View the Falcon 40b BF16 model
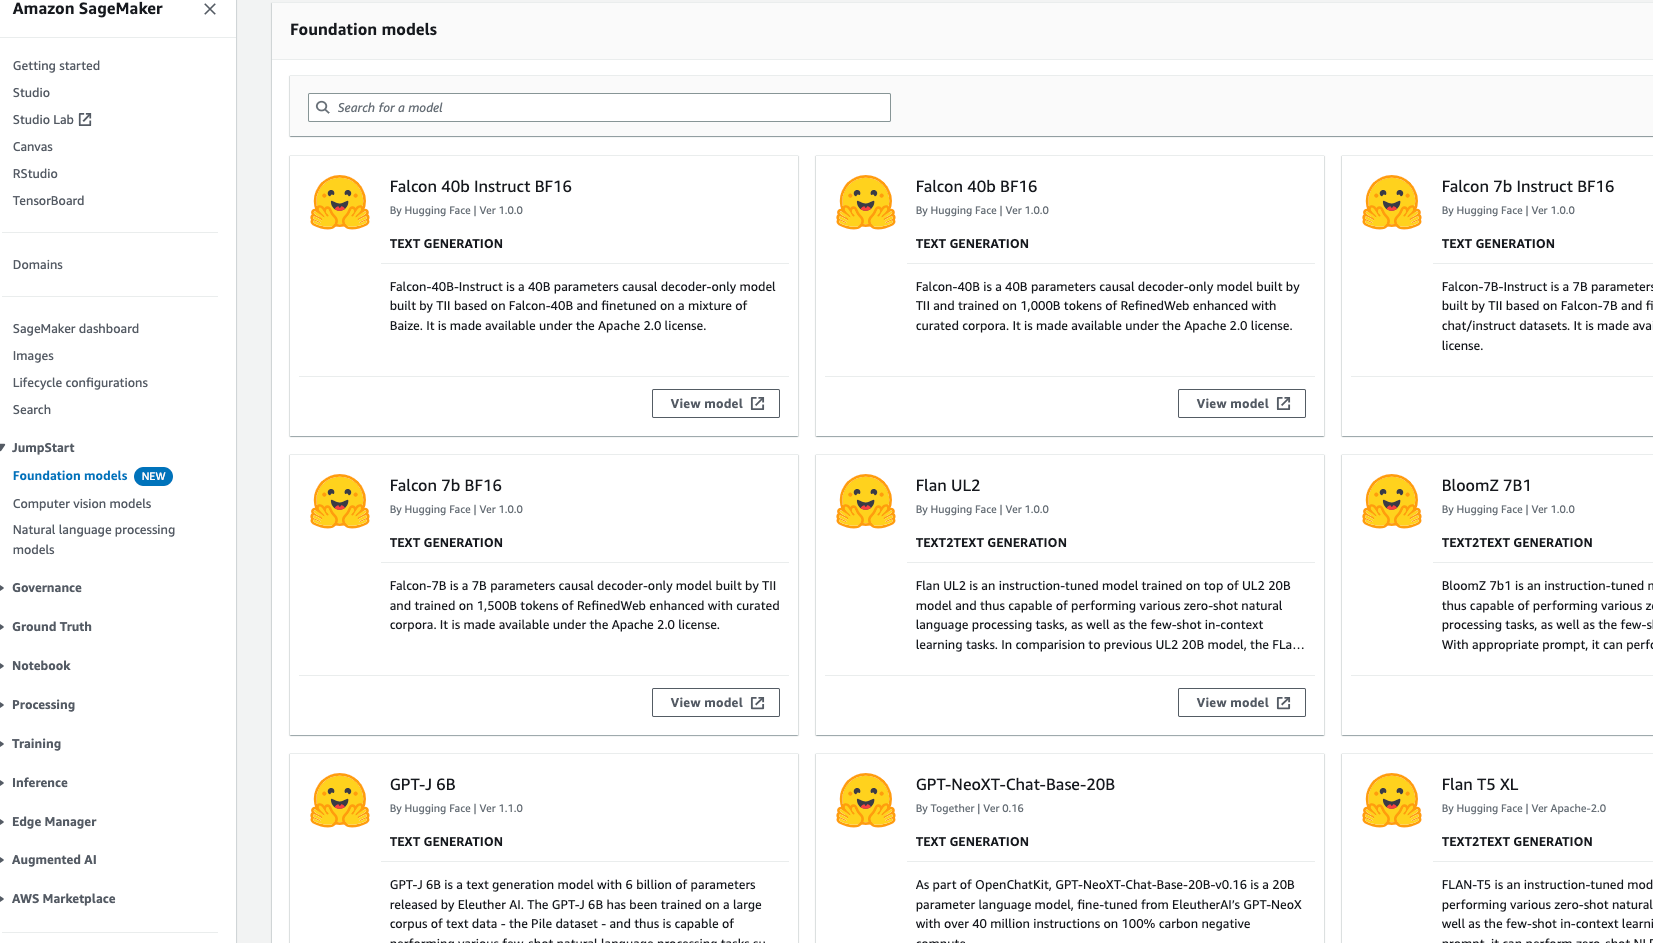 click(1242, 404)
